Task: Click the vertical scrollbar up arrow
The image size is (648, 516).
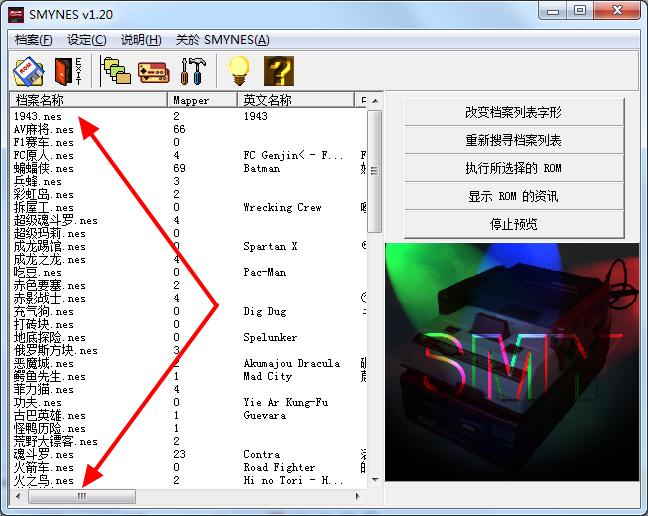Action: [375, 101]
